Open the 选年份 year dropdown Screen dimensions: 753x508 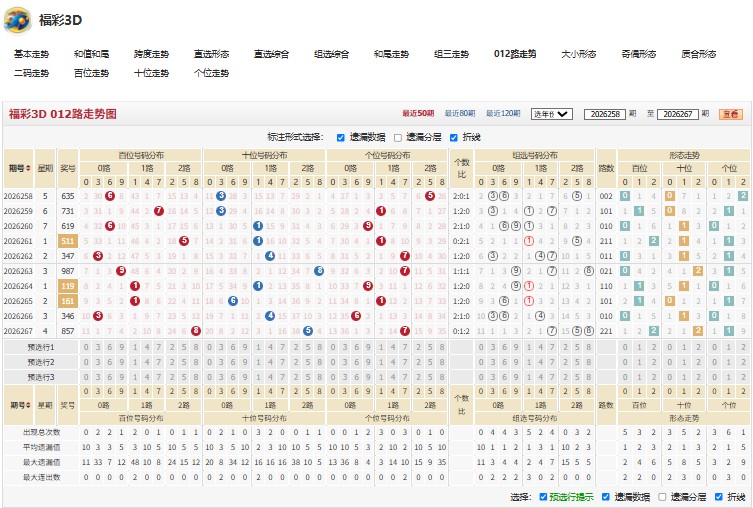(552, 114)
